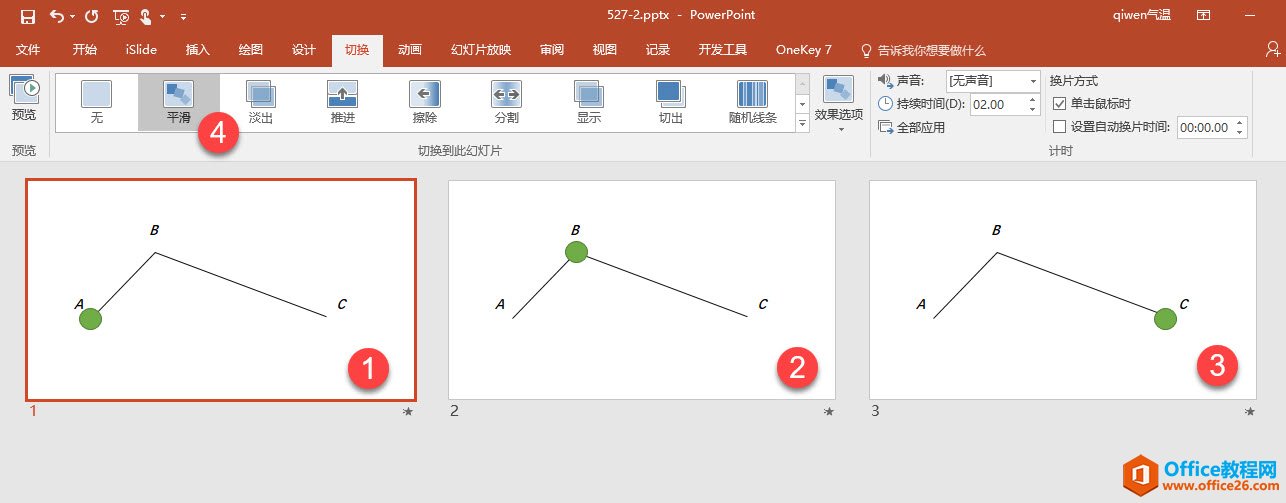The image size is (1286, 503).
Task: Click the transition star icon under slide 1
Action: pyautogui.click(x=407, y=411)
